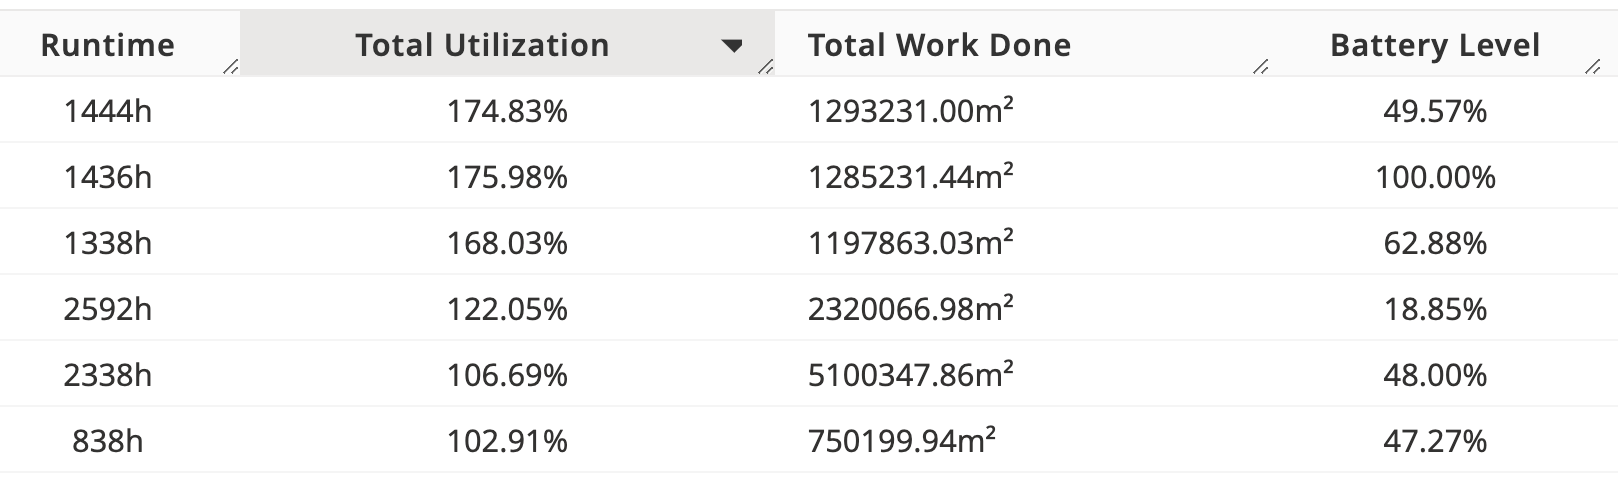Select the 1444h runtime cell
The image size is (1618, 478).
[x=108, y=111]
